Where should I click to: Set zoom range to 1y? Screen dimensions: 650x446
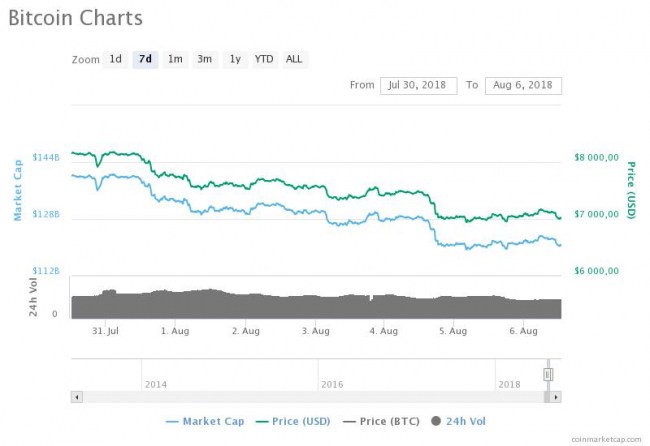234,59
